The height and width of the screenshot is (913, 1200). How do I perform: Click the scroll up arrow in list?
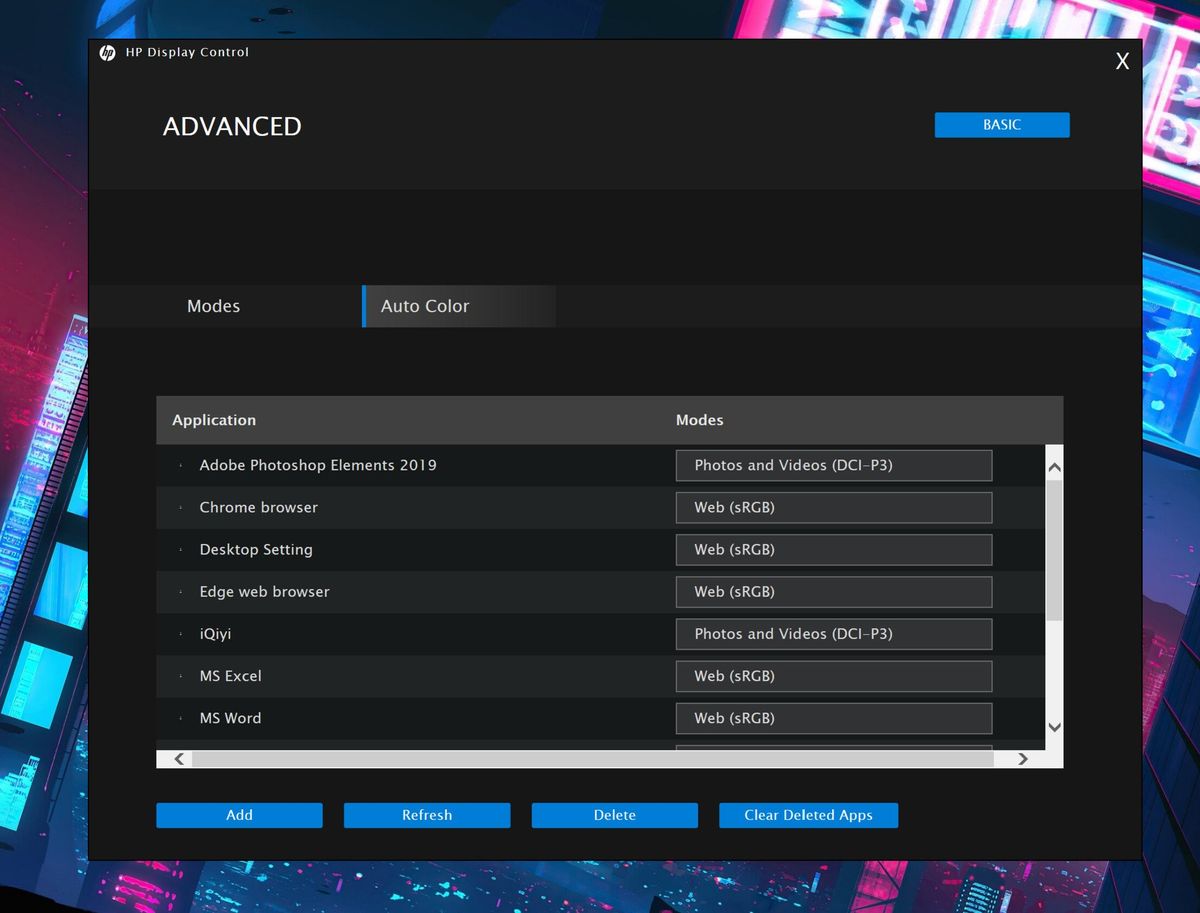(x=1054, y=467)
